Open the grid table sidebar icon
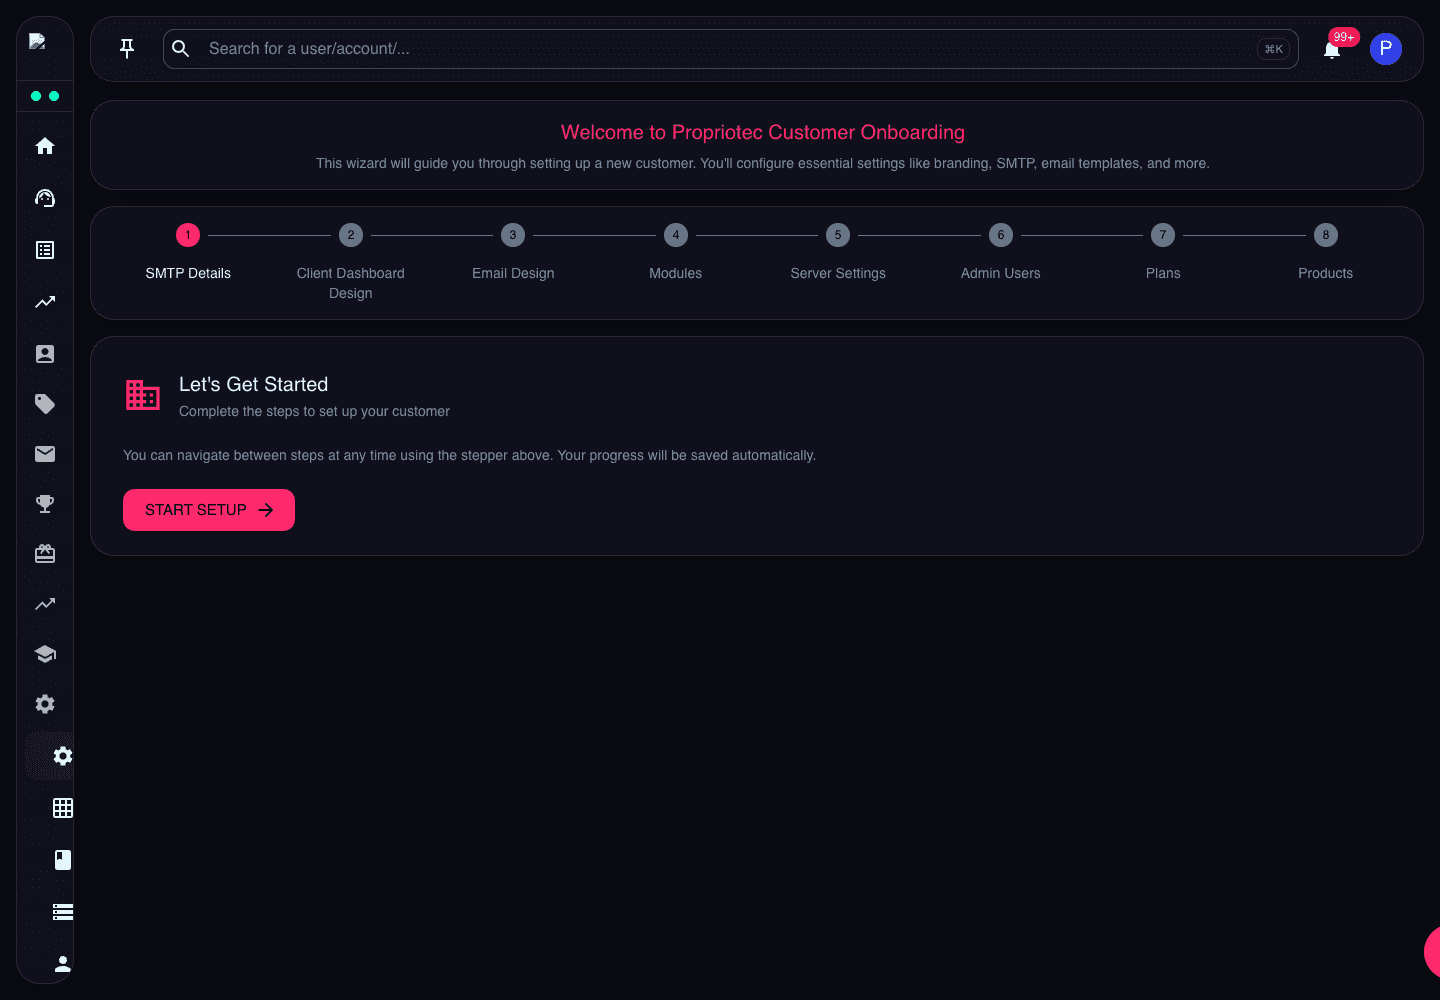Screen dimensions: 1440x1000 pyautogui.click(x=63, y=808)
